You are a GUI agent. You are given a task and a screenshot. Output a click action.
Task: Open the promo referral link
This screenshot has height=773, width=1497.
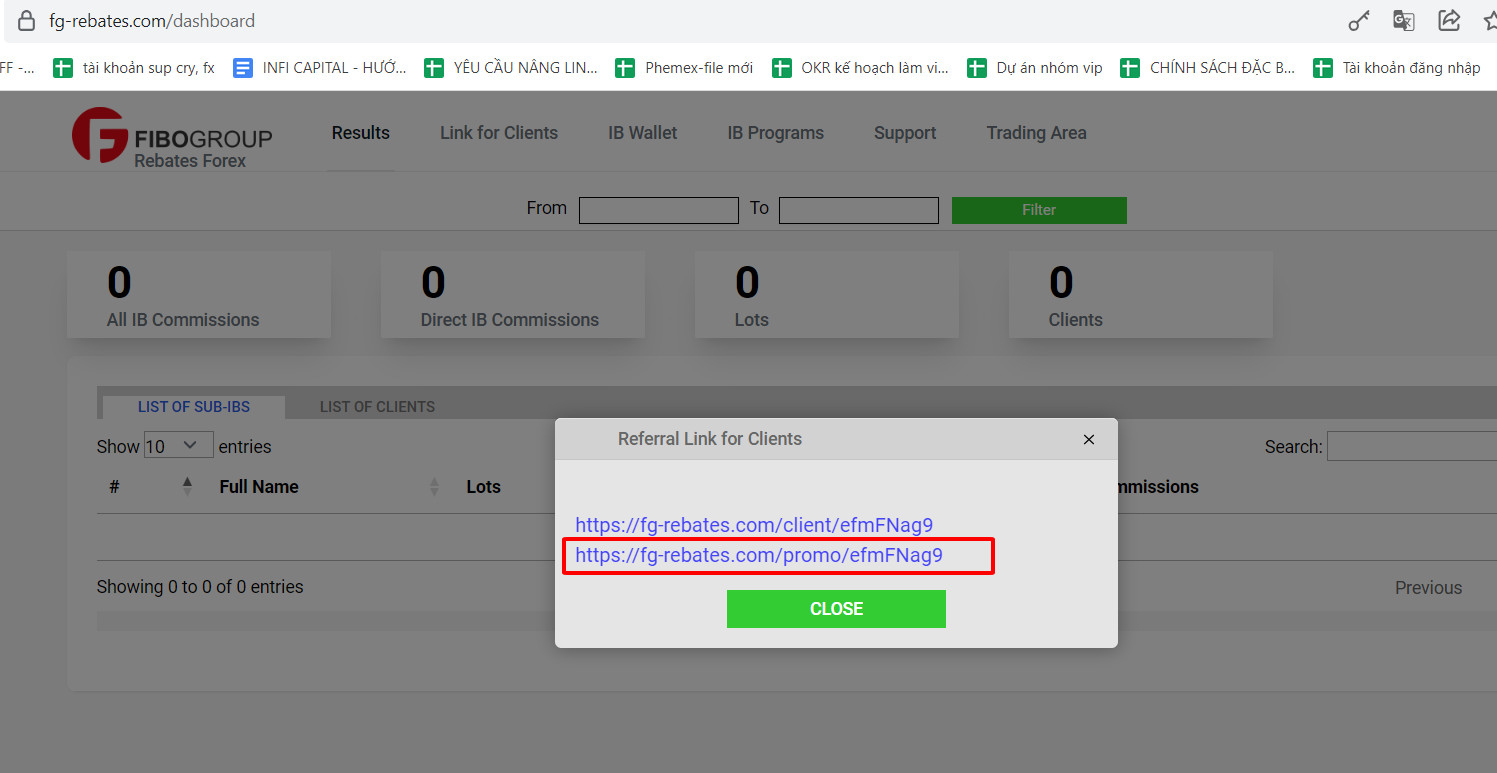(x=759, y=556)
